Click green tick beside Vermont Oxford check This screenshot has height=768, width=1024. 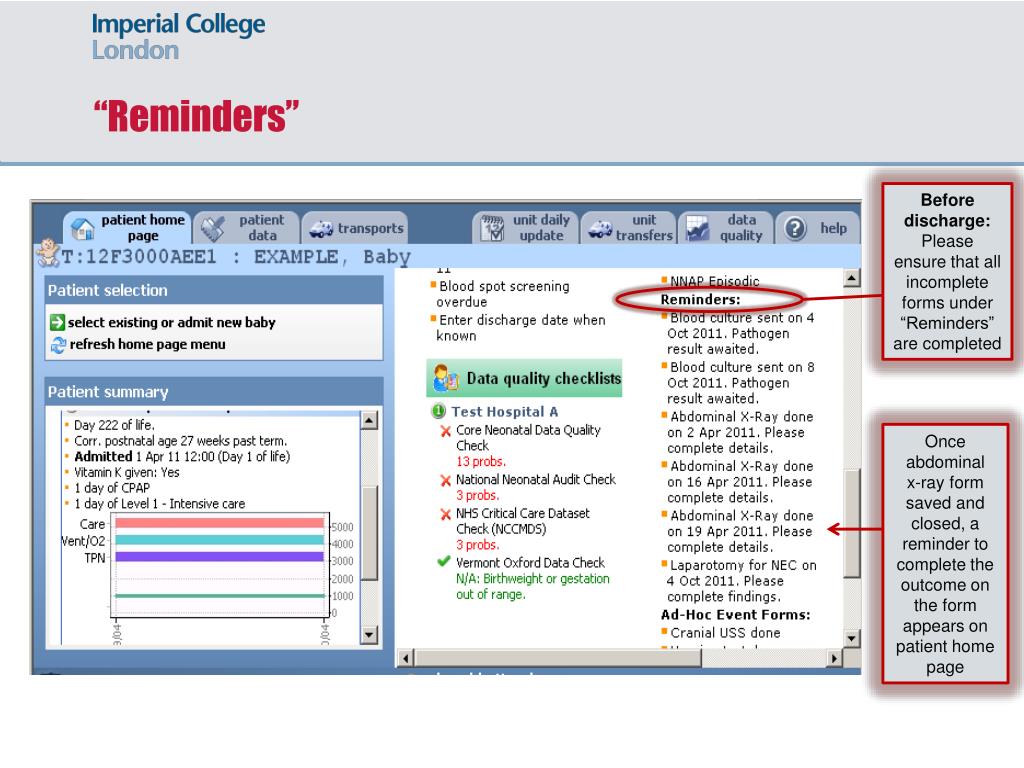tap(444, 561)
